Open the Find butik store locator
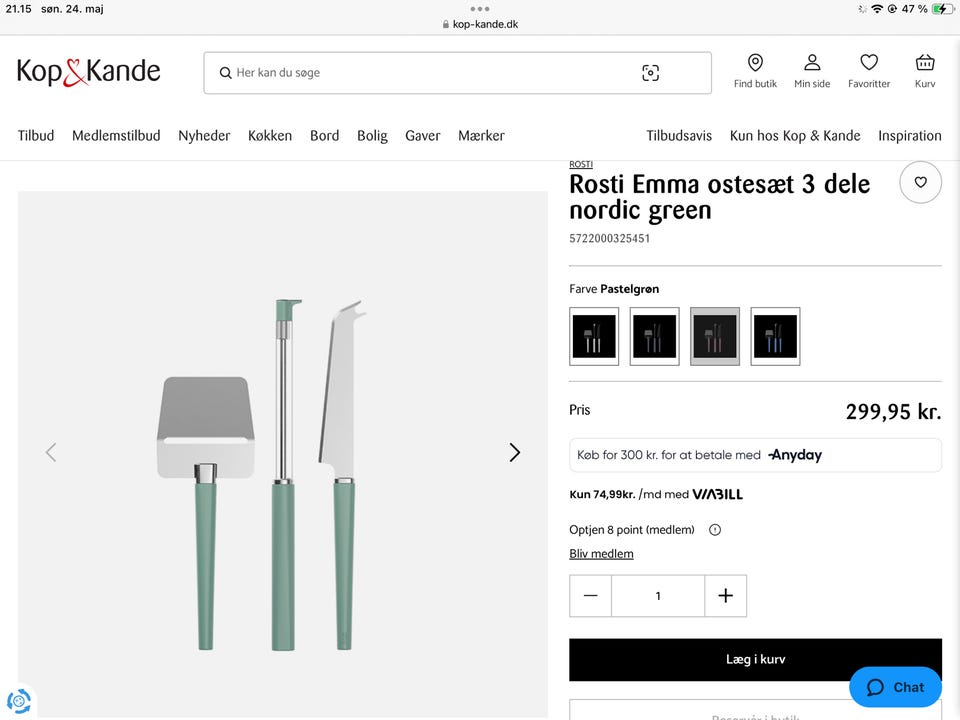 coord(755,71)
